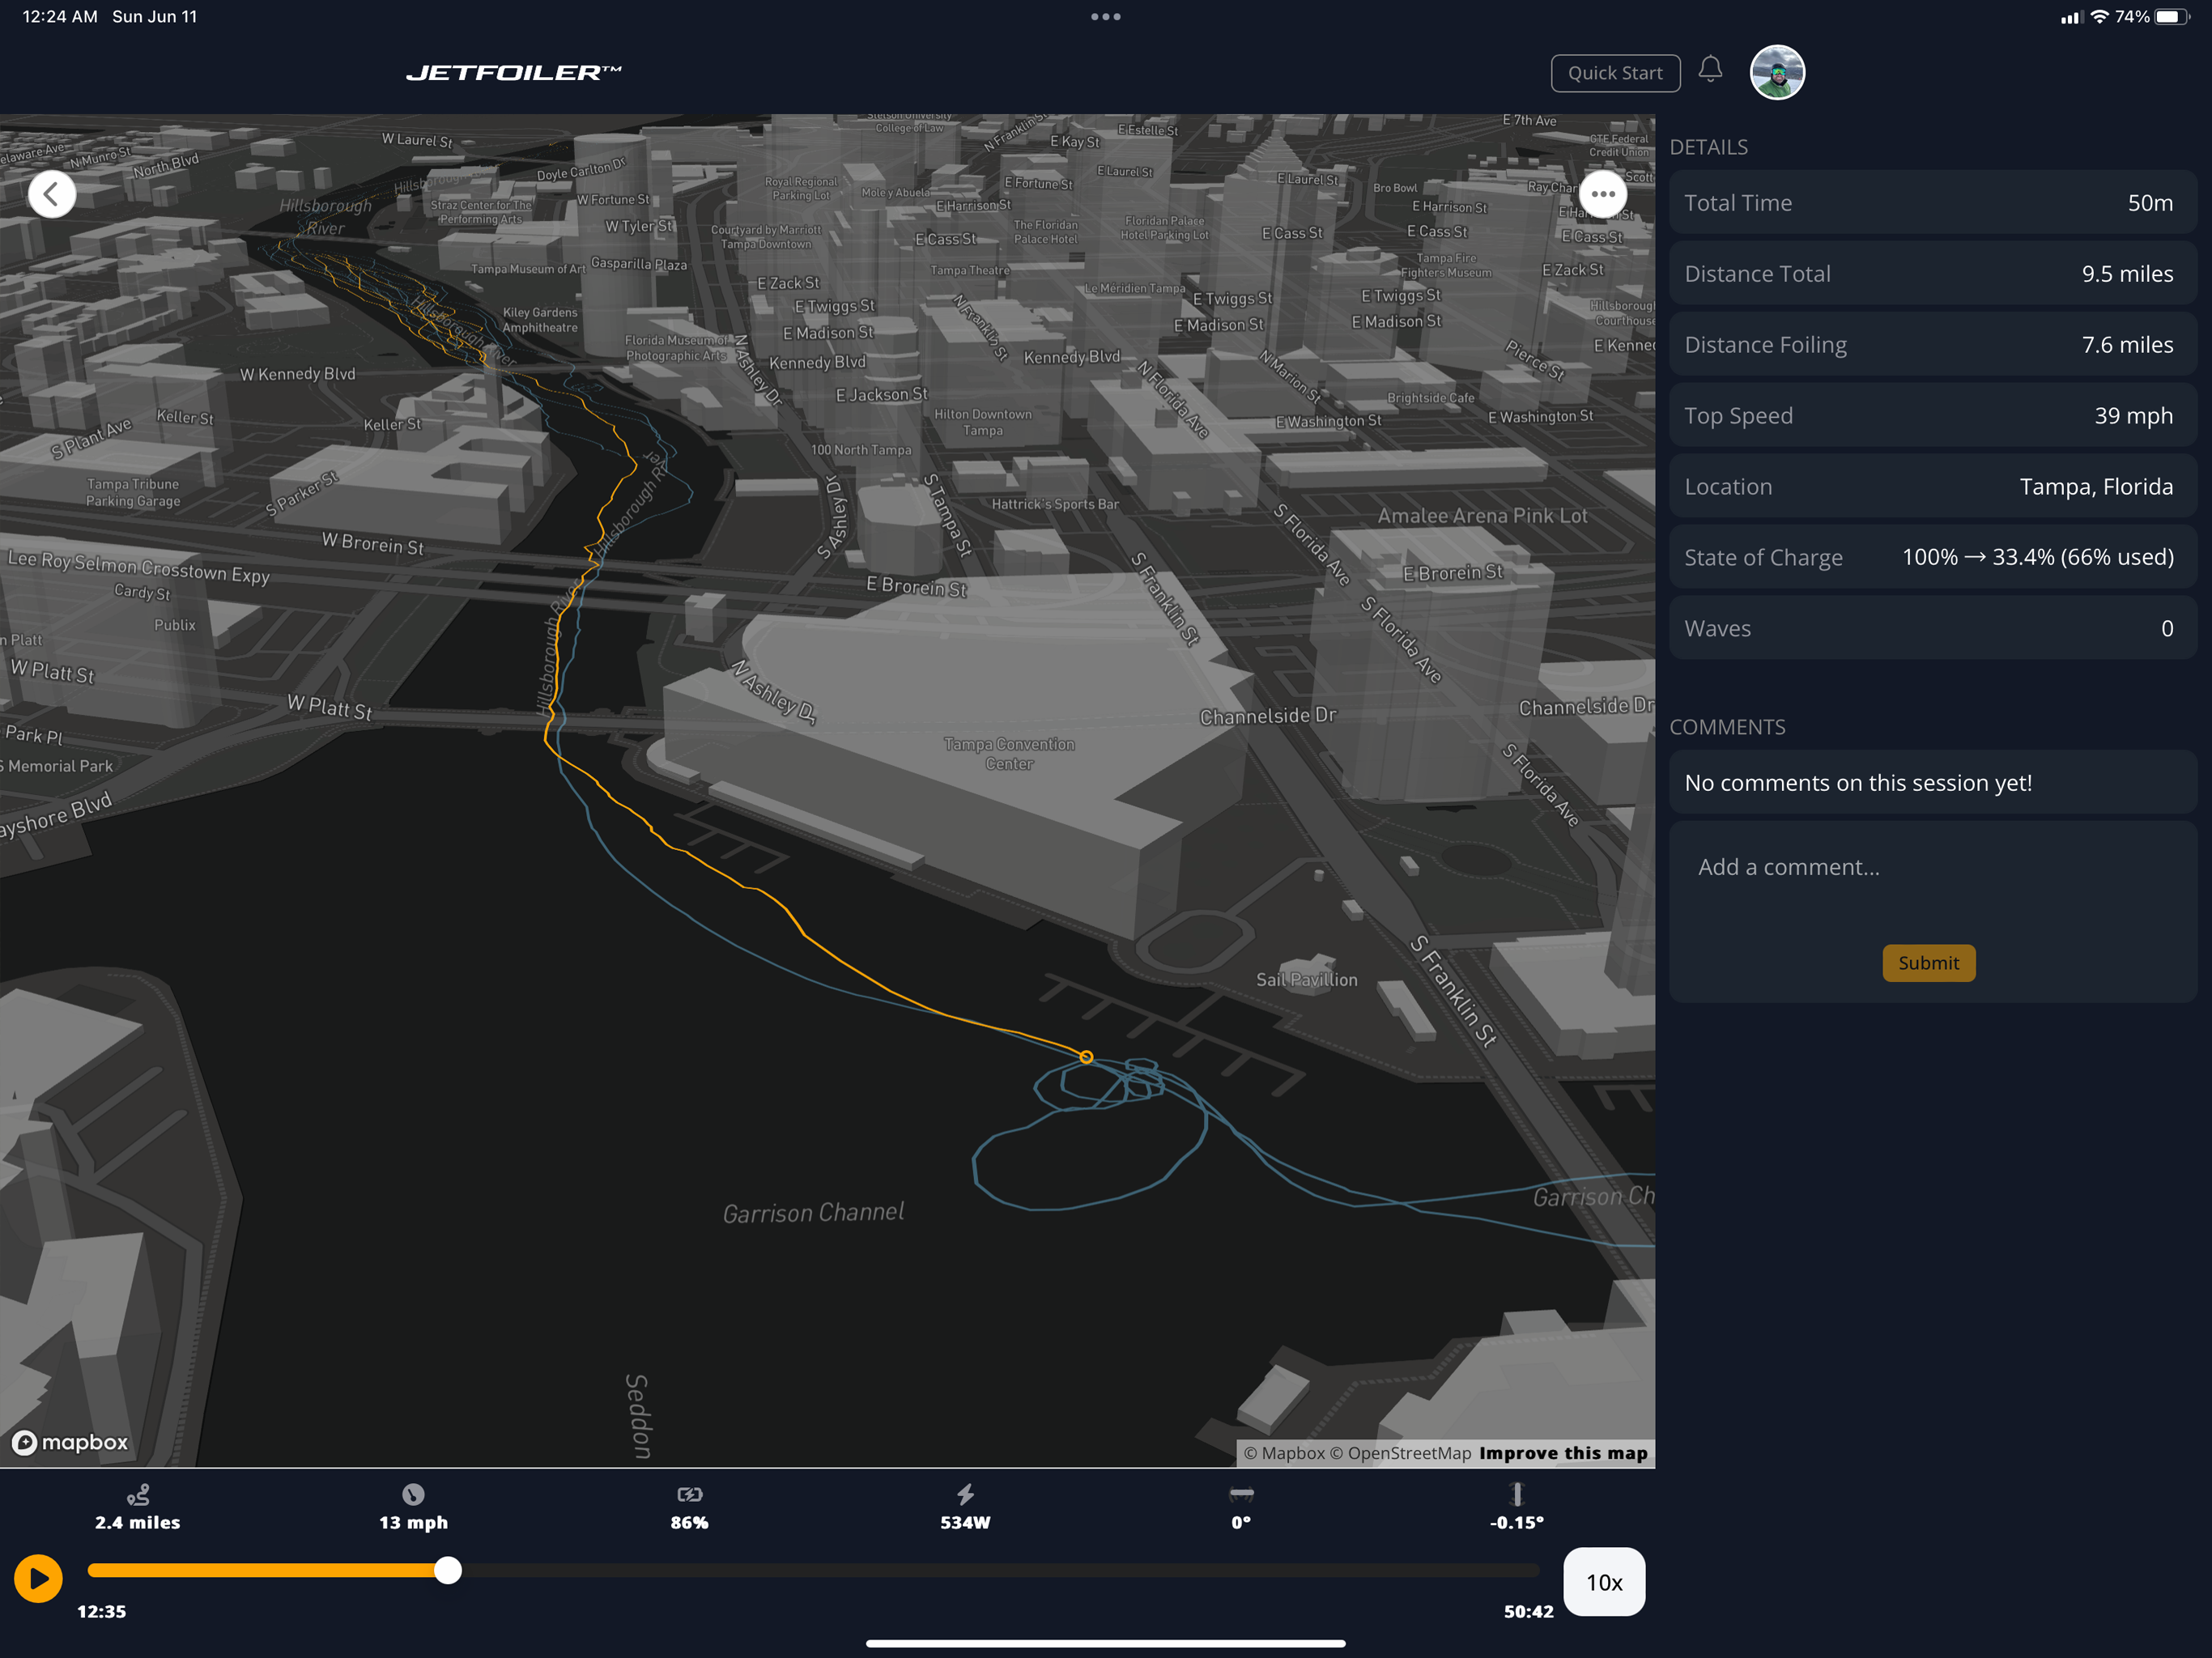Image resolution: width=2212 pixels, height=1658 pixels.
Task: Click the Amalee Arena Pink Lot label
Action: [1482, 515]
